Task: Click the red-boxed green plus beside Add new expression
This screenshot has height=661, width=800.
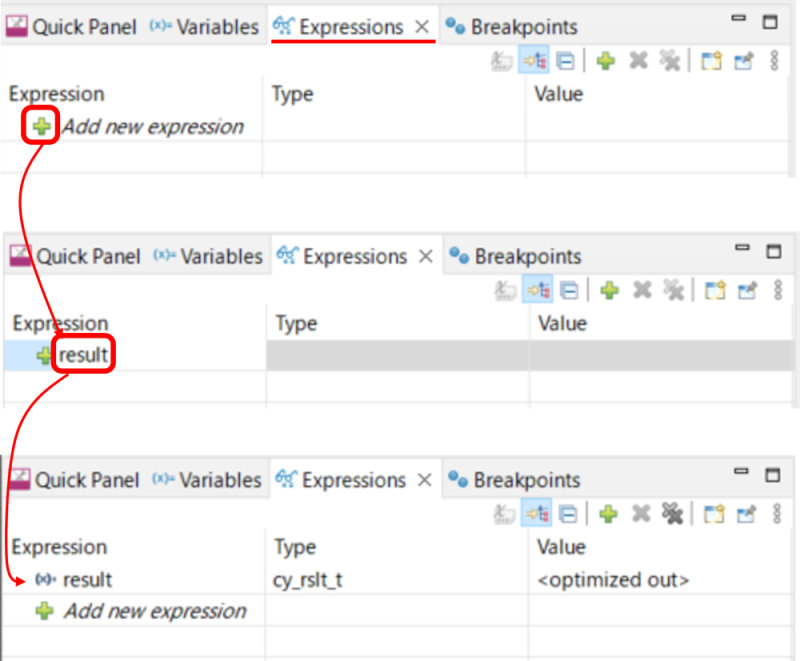Action: click(x=41, y=125)
